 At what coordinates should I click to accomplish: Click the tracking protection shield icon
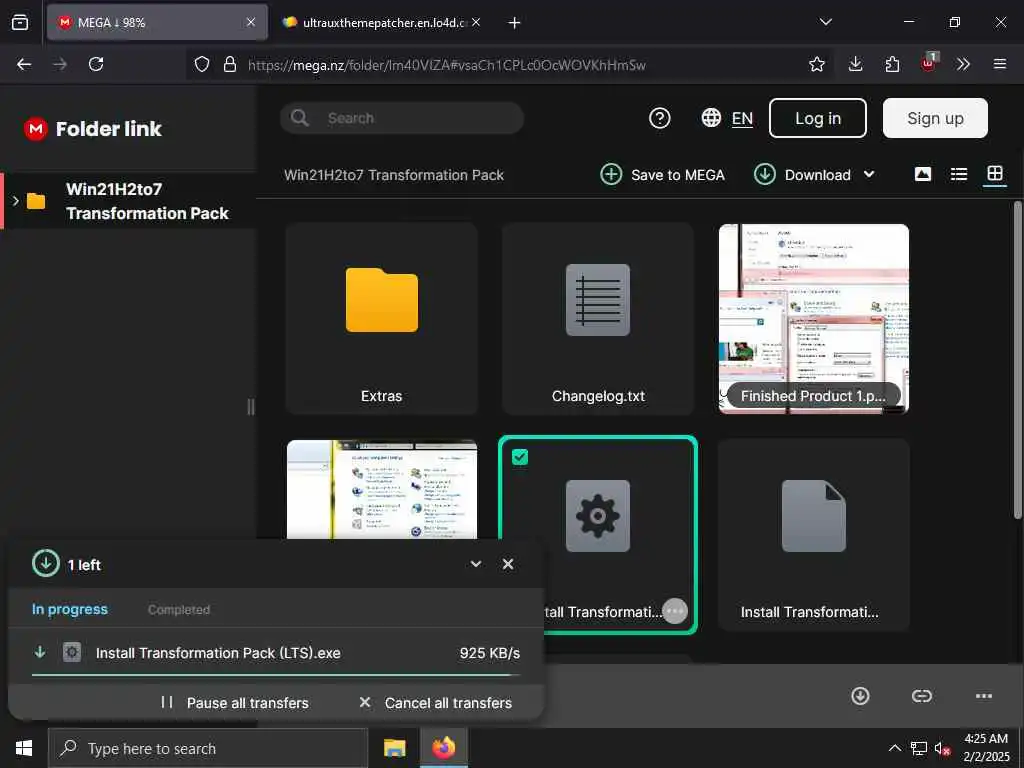tap(202, 64)
